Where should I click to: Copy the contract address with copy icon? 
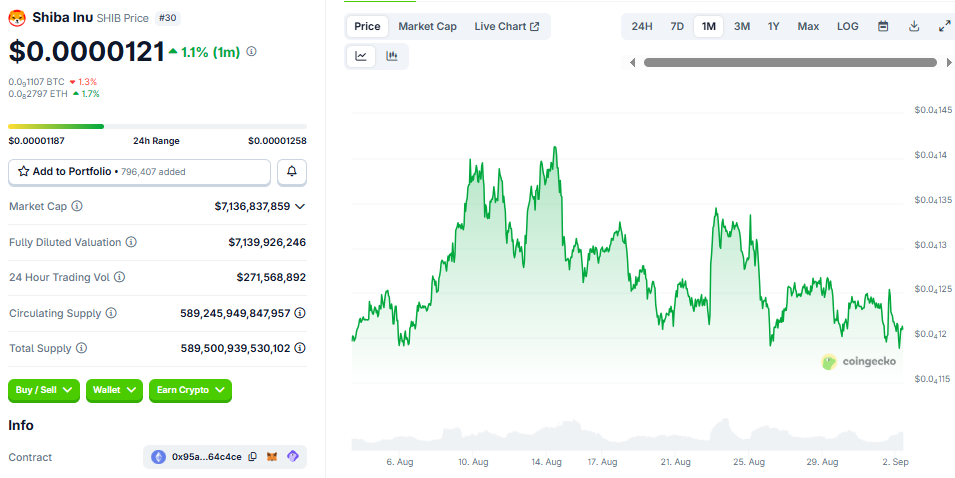click(x=253, y=457)
